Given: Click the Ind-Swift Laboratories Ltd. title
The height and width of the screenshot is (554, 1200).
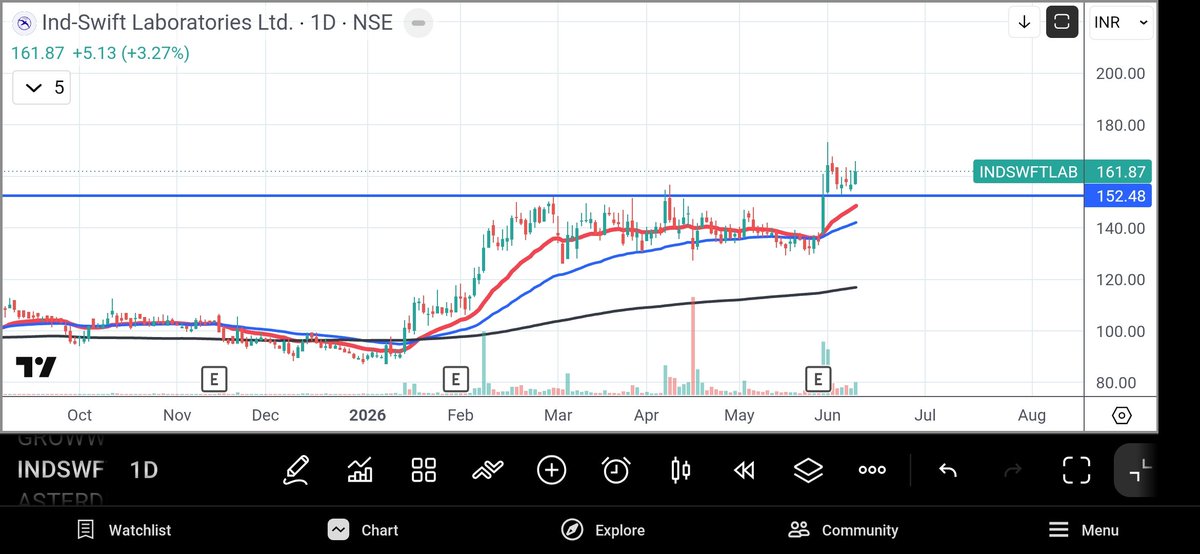Looking at the screenshot, I should (169, 22).
